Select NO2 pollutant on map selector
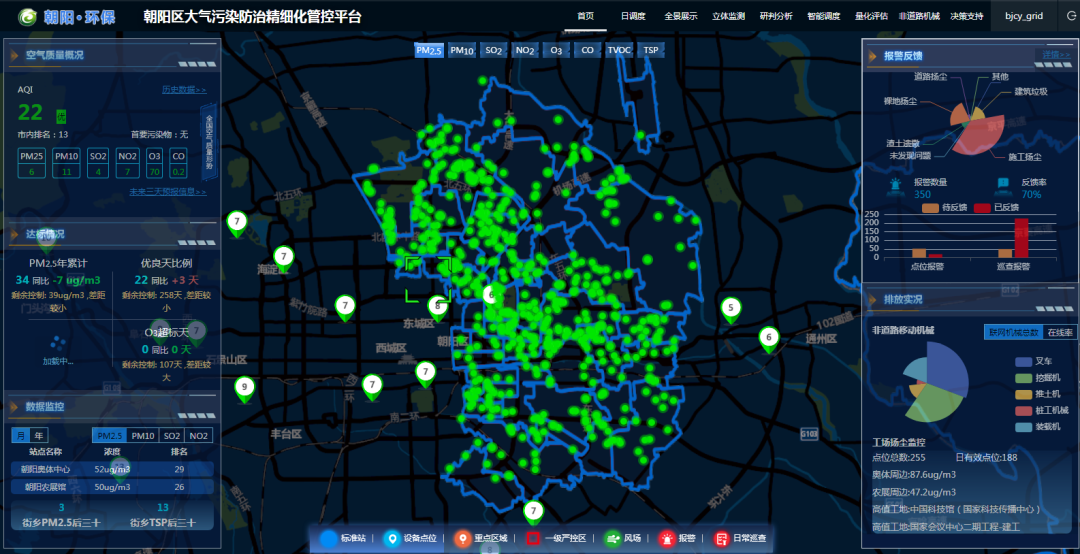The width and height of the screenshot is (1080, 554). pyautogui.click(x=525, y=50)
